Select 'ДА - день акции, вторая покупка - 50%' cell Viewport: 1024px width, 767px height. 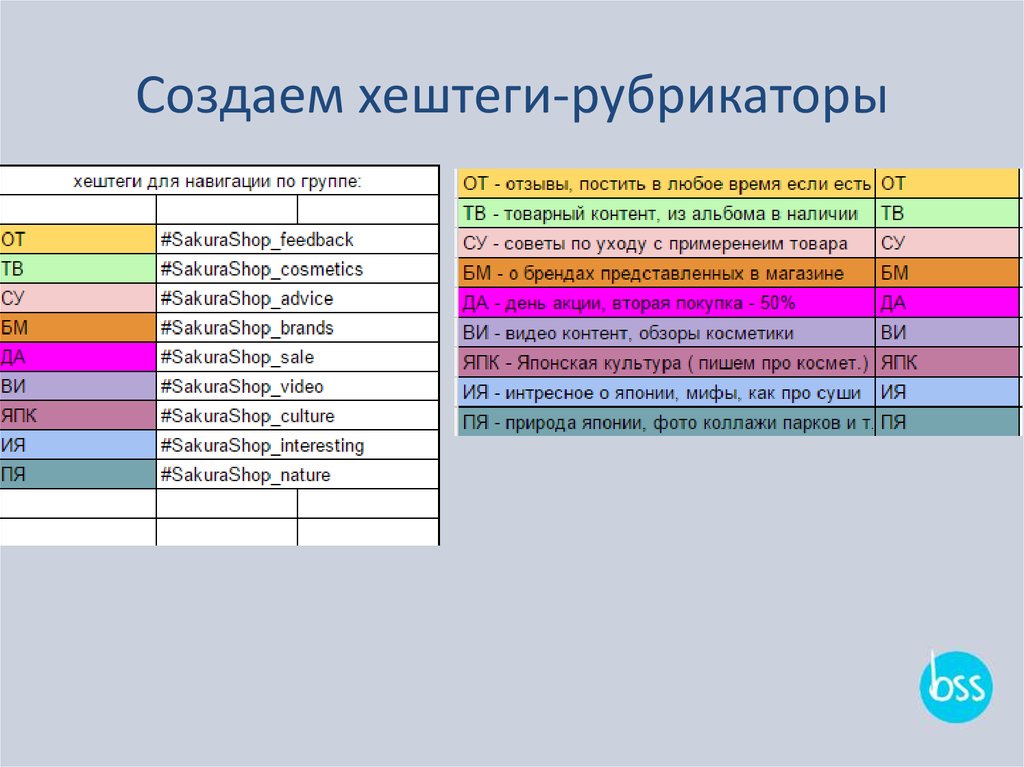pyautogui.click(x=666, y=303)
